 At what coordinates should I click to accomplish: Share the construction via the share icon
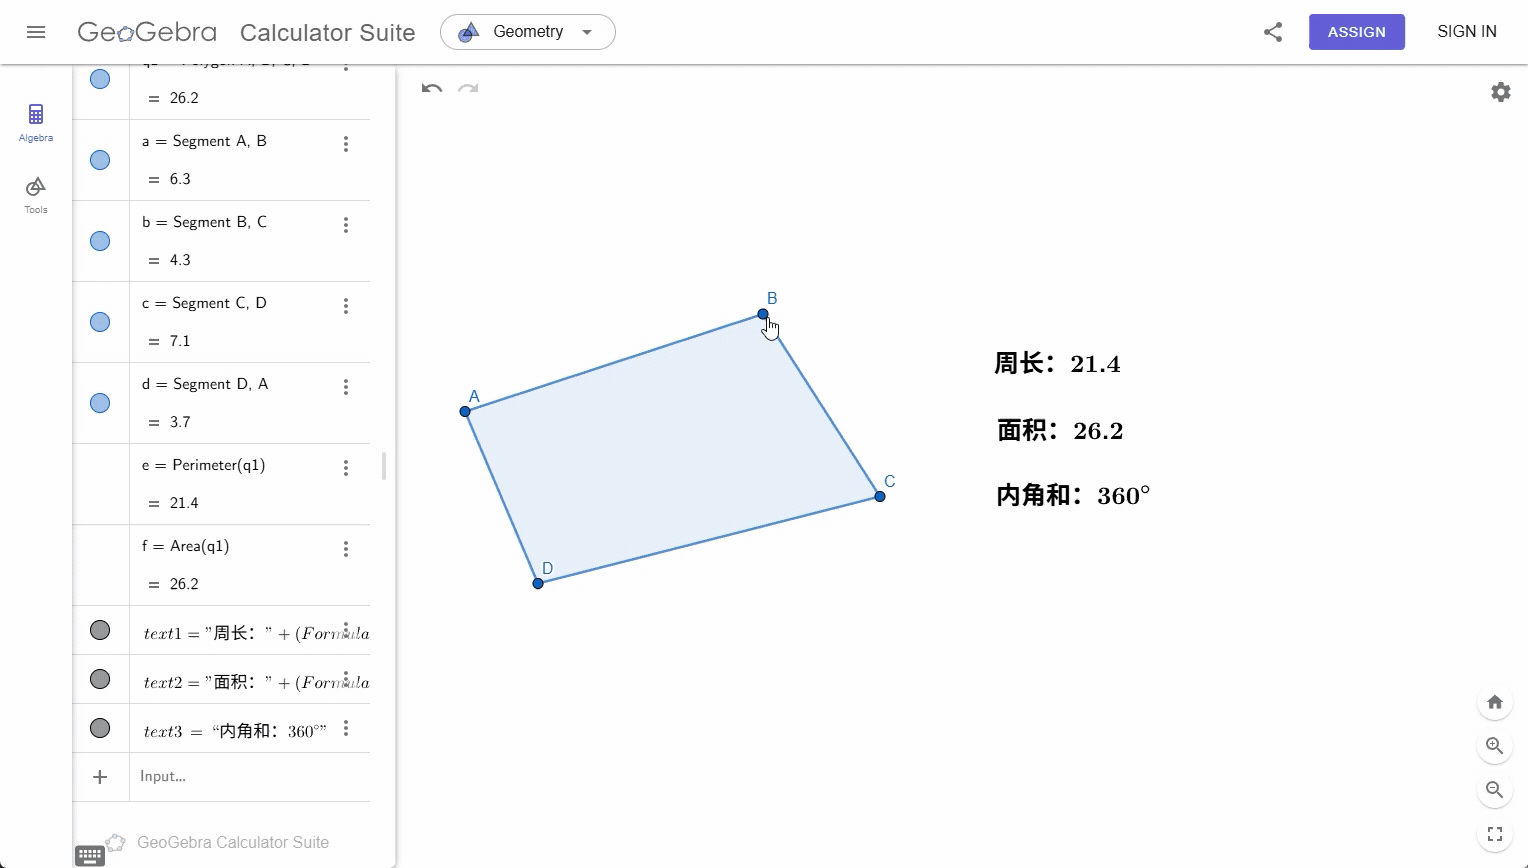click(x=1272, y=31)
